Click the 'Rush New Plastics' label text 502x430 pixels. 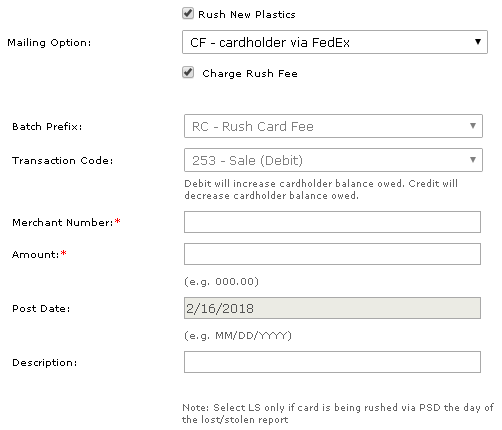click(247, 15)
